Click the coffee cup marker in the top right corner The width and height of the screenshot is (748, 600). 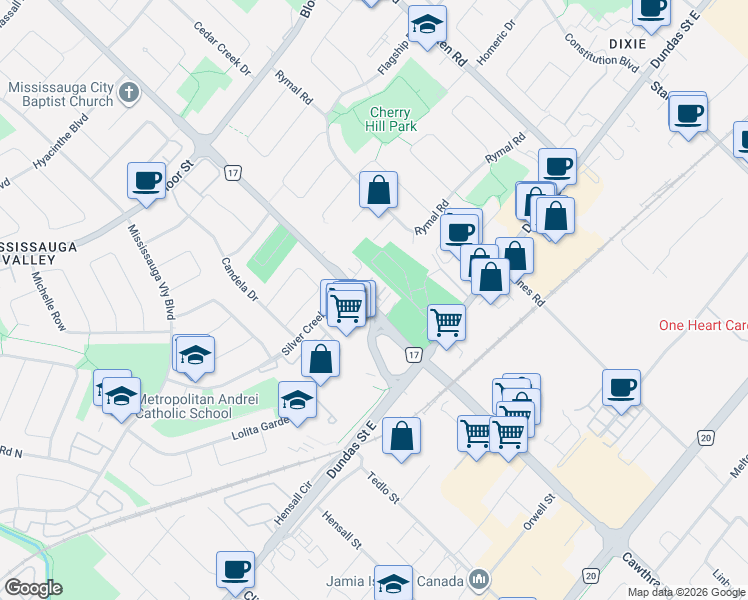pos(652,13)
